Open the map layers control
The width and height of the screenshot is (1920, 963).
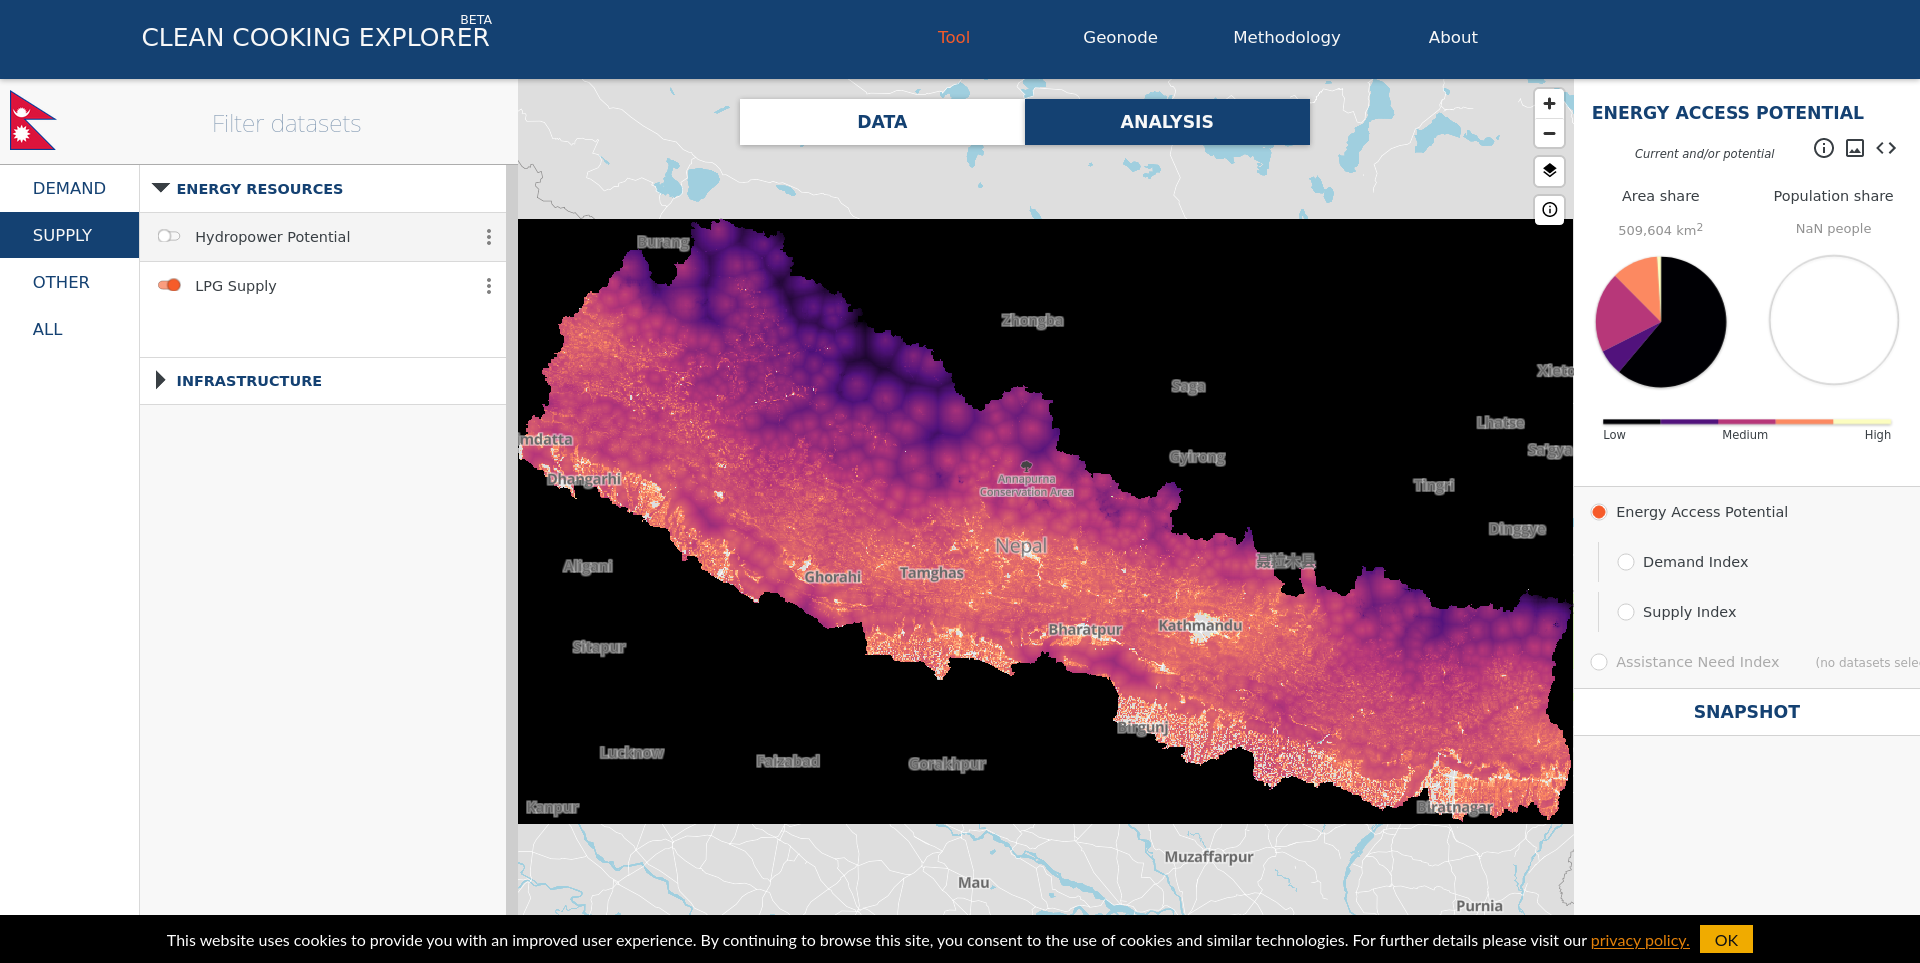point(1549,171)
